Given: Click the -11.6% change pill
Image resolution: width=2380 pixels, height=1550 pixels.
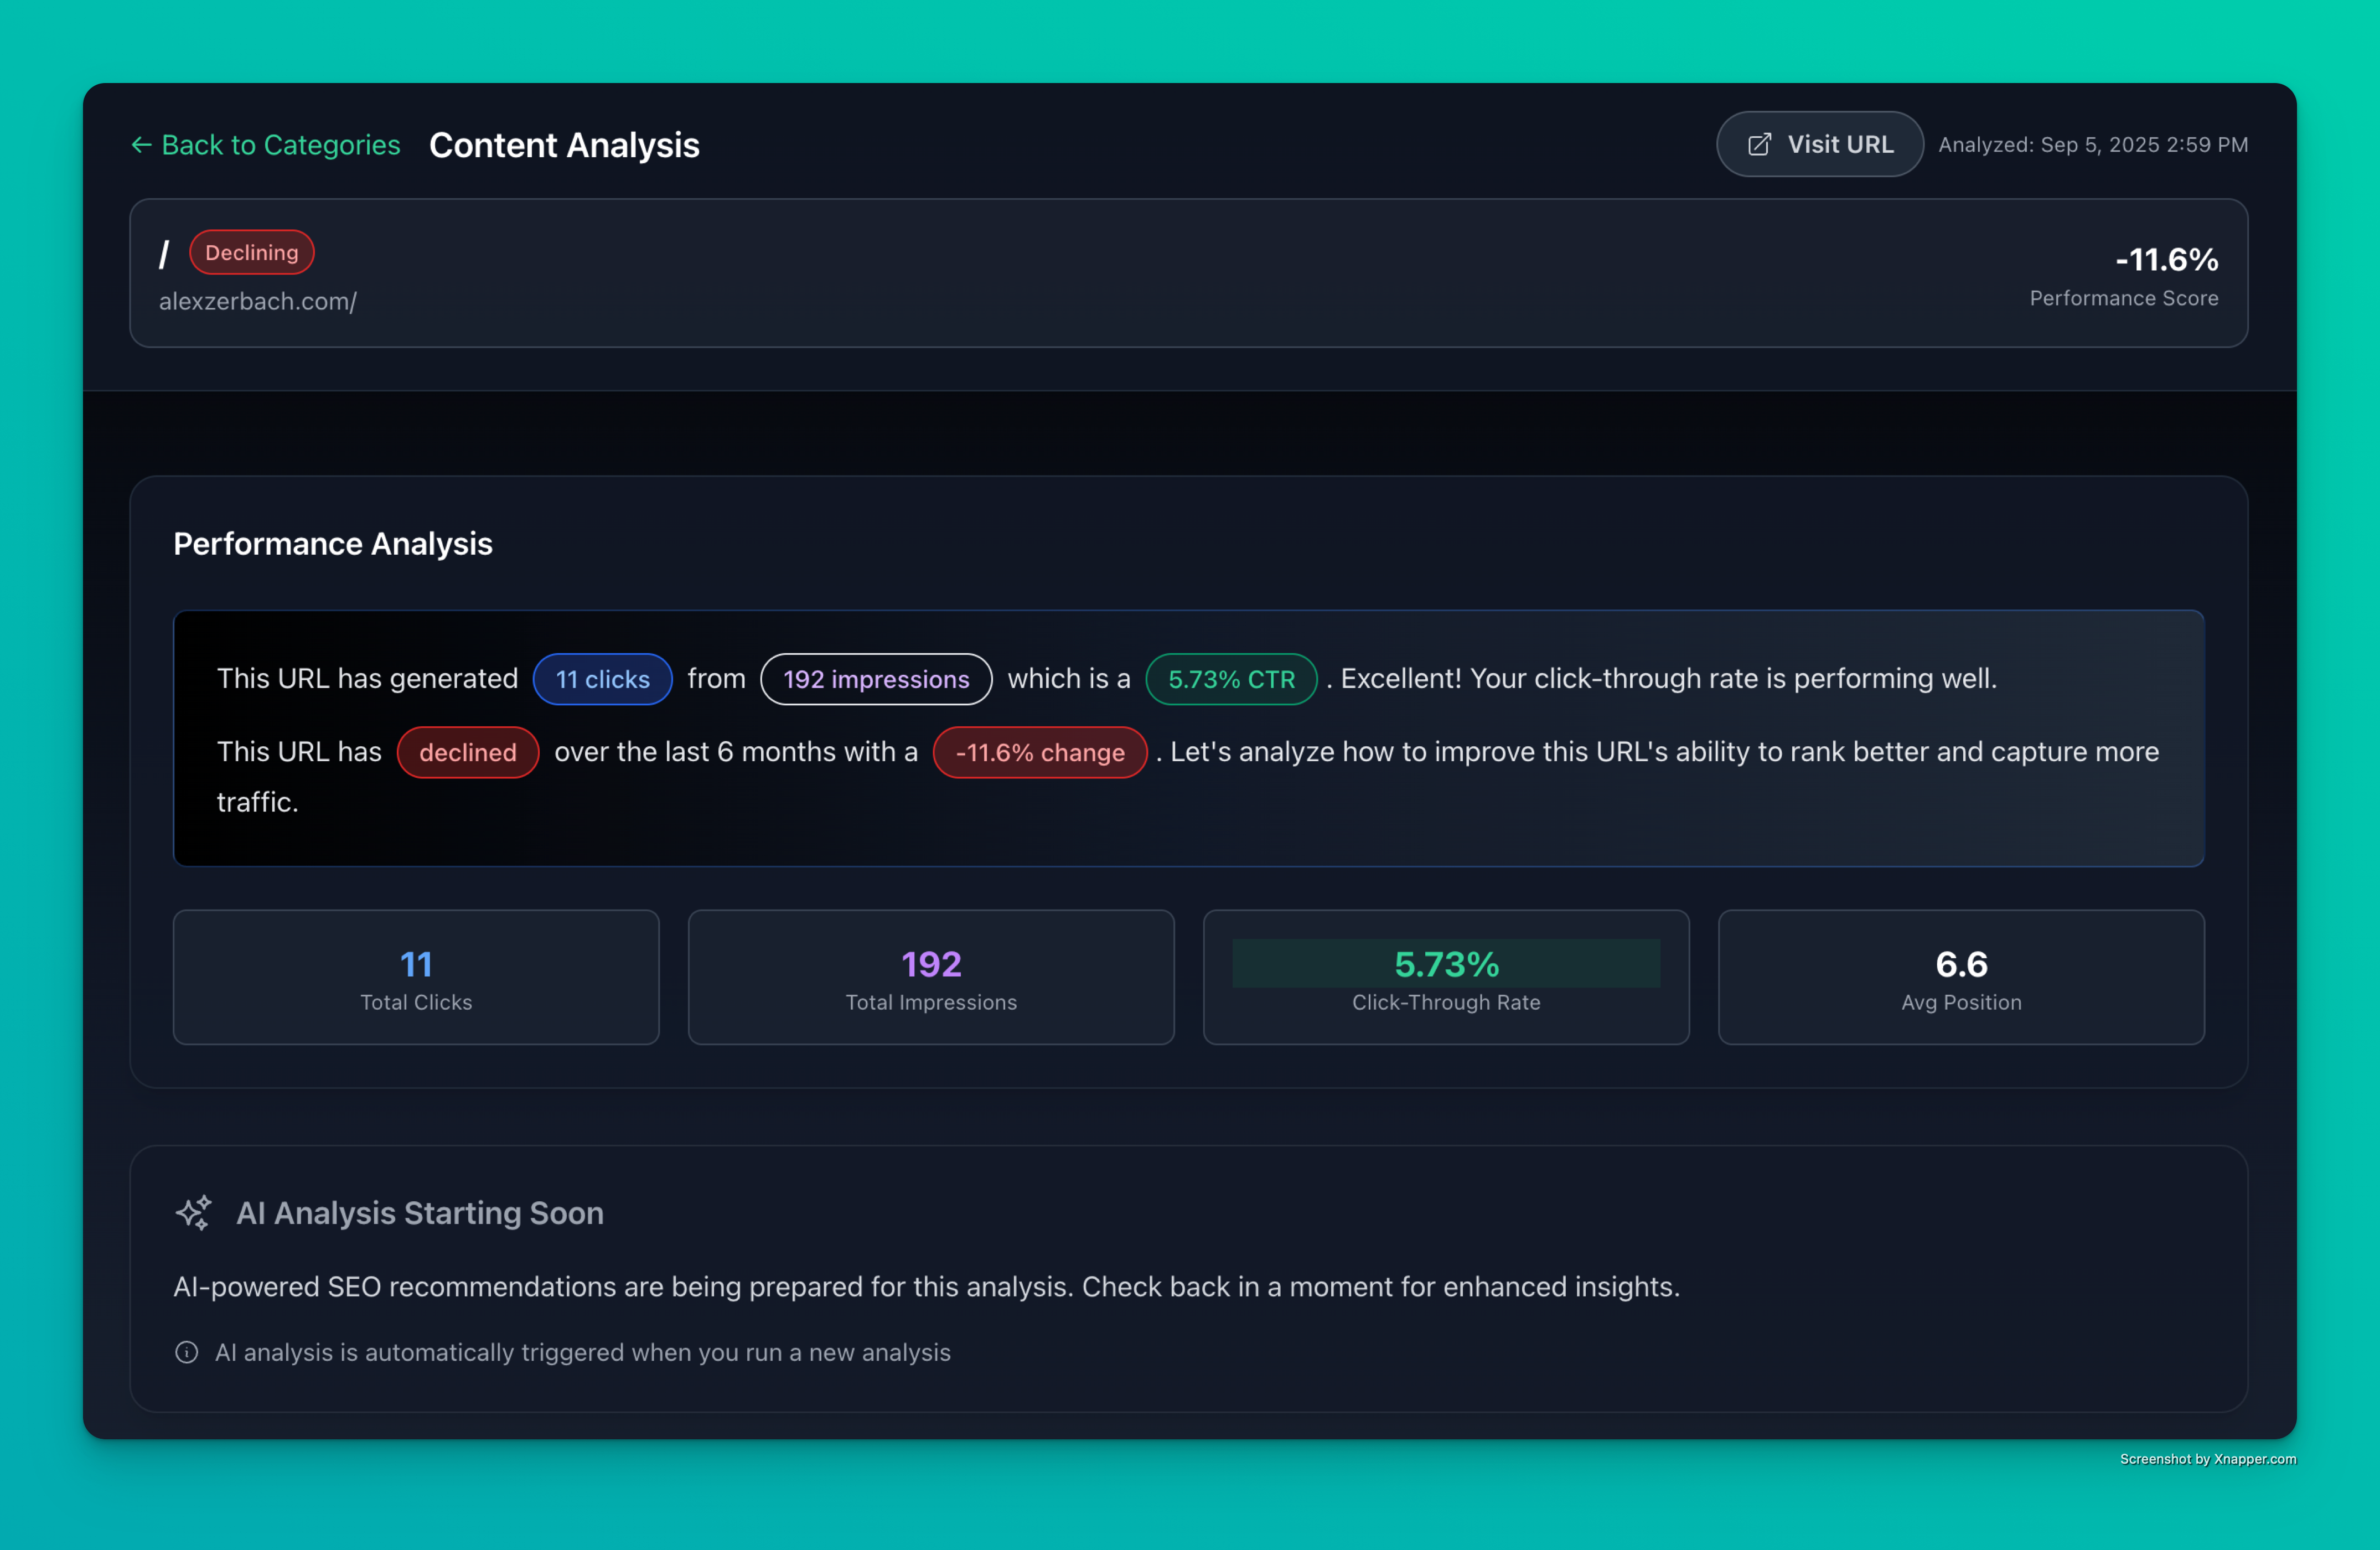Looking at the screenshot, I should pyautogui.click(x=1039, y=752).
